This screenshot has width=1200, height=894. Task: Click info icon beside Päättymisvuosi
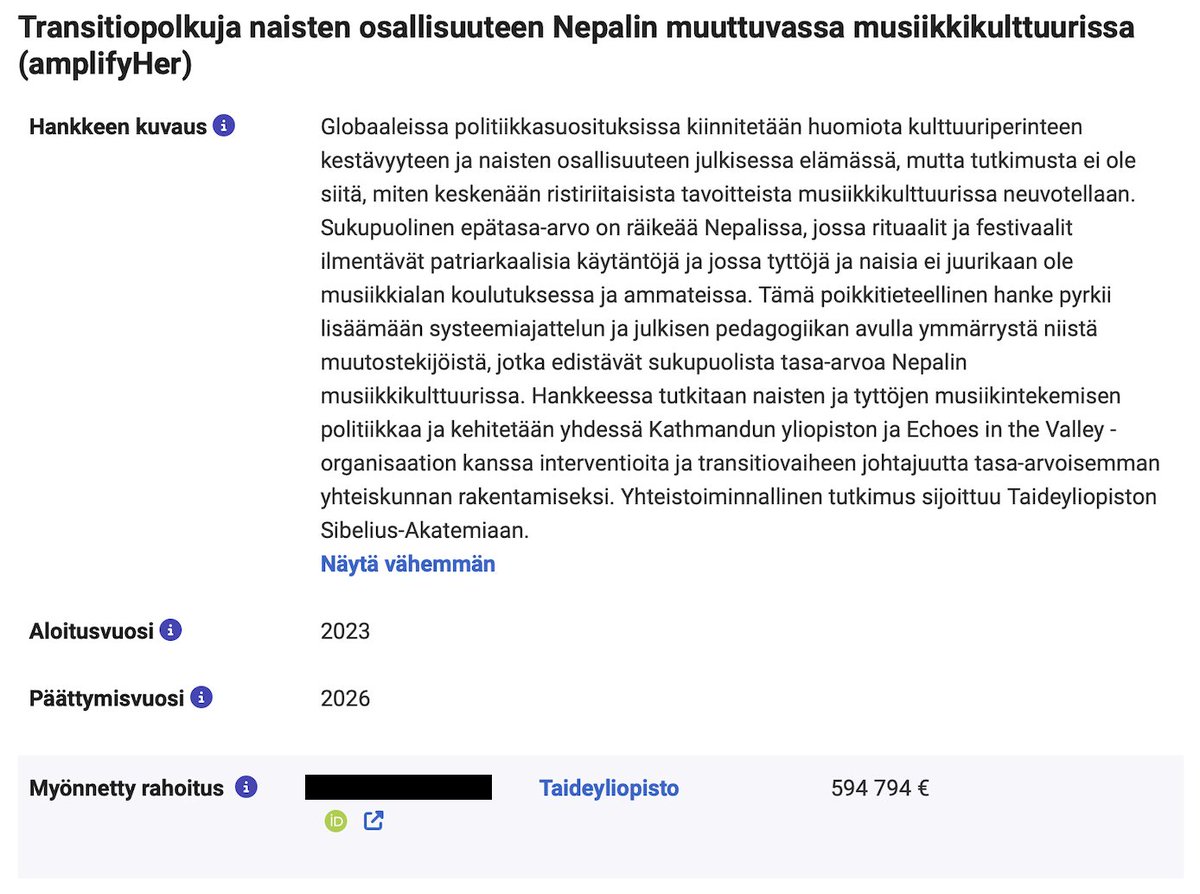click(x=202, y=697)
